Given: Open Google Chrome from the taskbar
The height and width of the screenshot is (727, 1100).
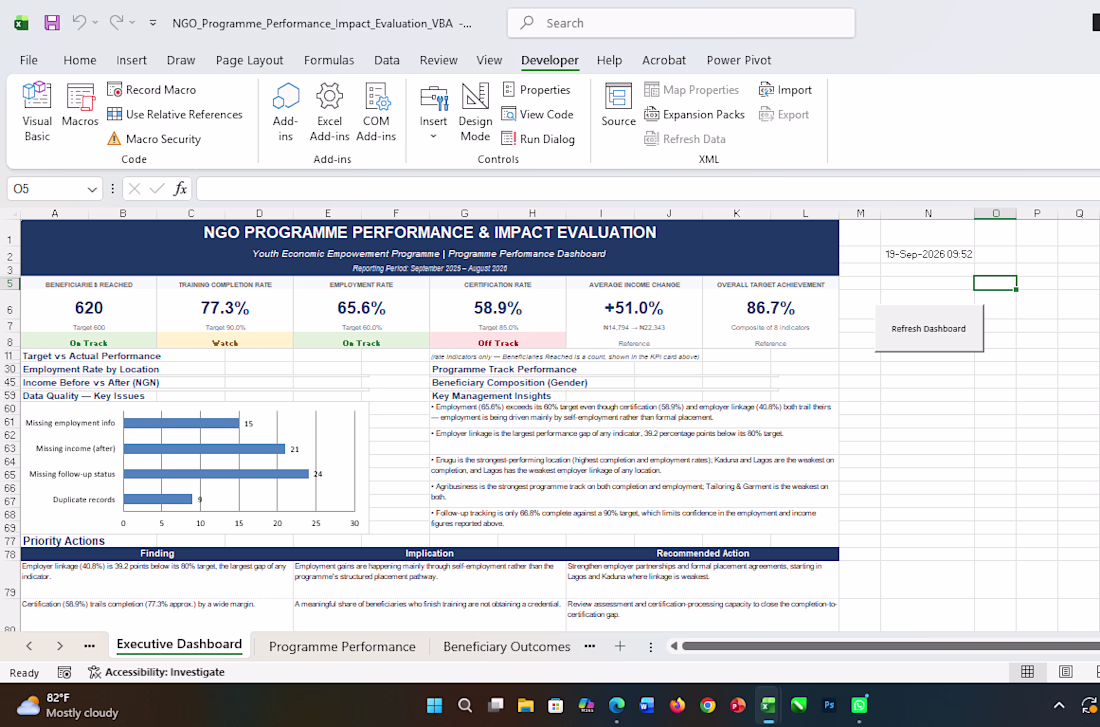Looking at the screenshot, I should [x=708, y=705].
